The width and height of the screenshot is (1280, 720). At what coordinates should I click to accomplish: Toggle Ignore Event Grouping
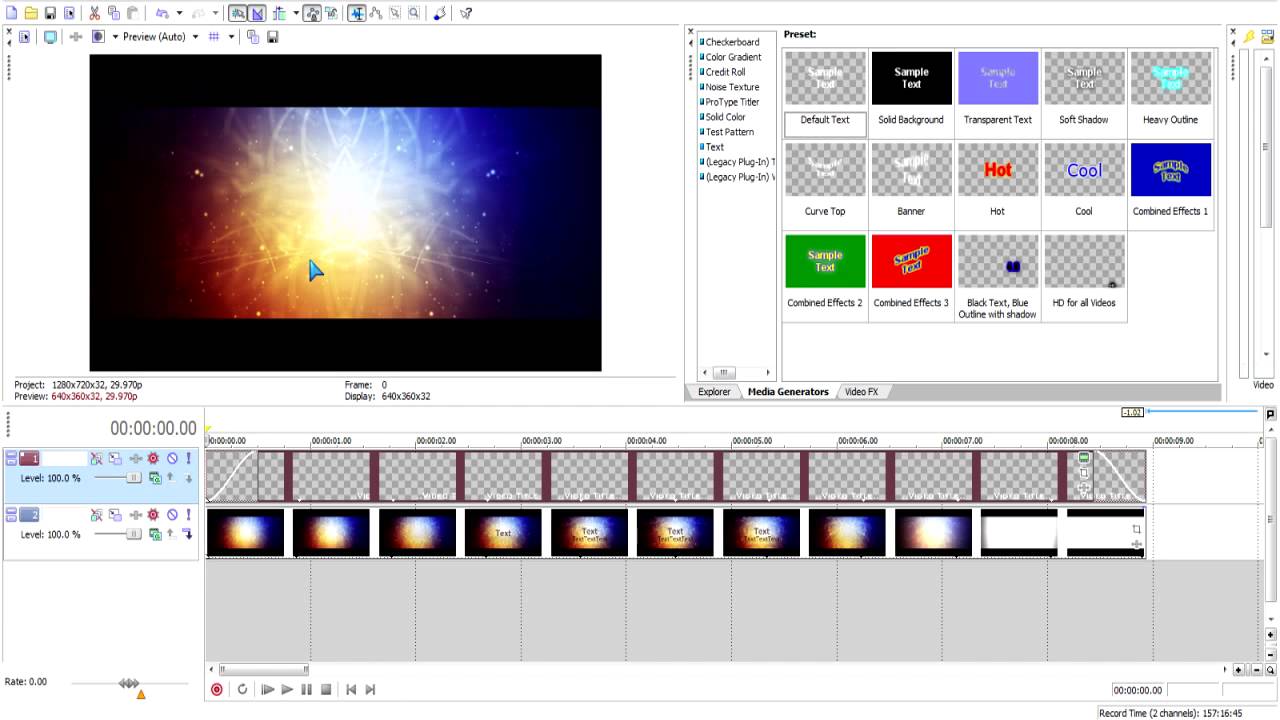(x=330, y=13)
